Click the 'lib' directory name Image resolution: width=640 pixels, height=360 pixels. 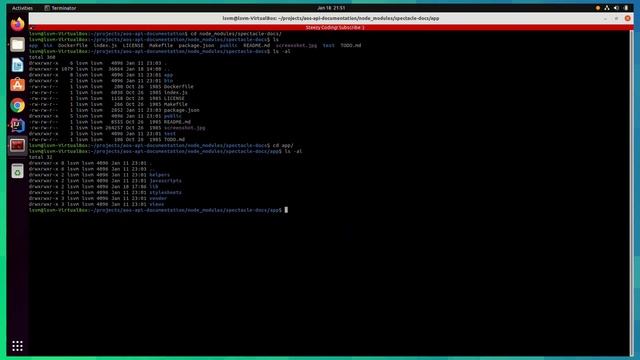(153, 187)
